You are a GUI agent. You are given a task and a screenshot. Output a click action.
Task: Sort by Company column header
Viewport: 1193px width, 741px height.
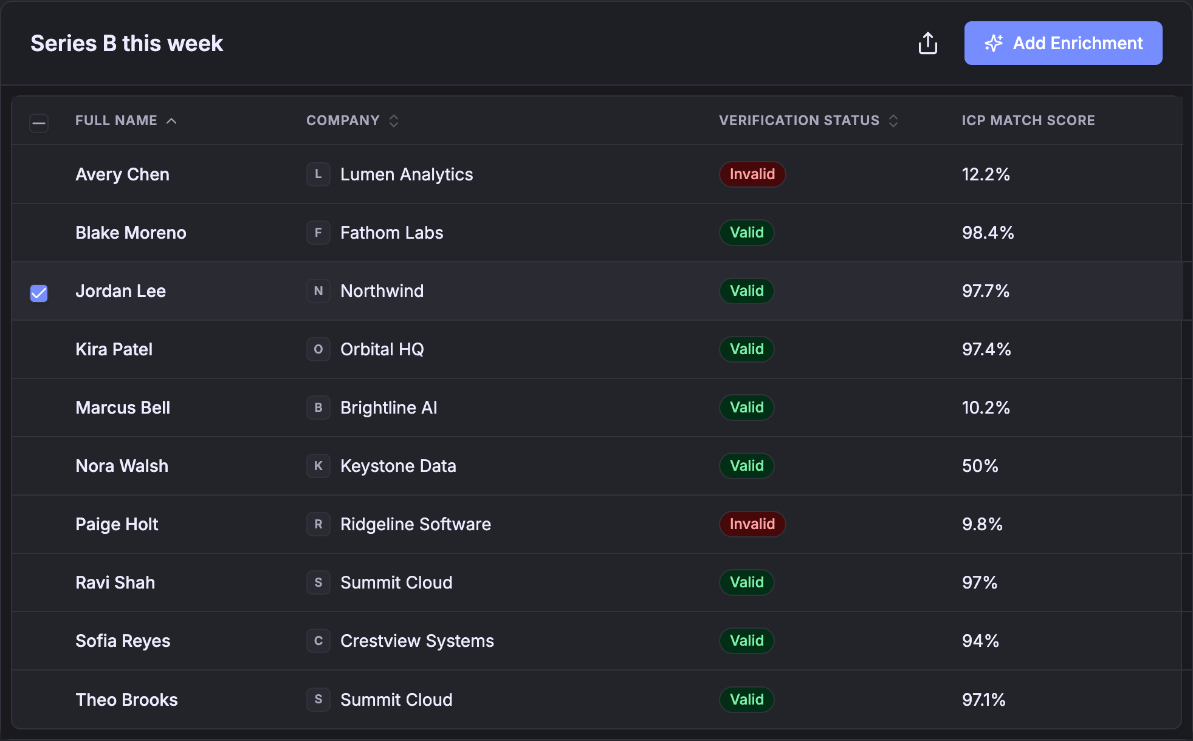click(x=352, y=120)
